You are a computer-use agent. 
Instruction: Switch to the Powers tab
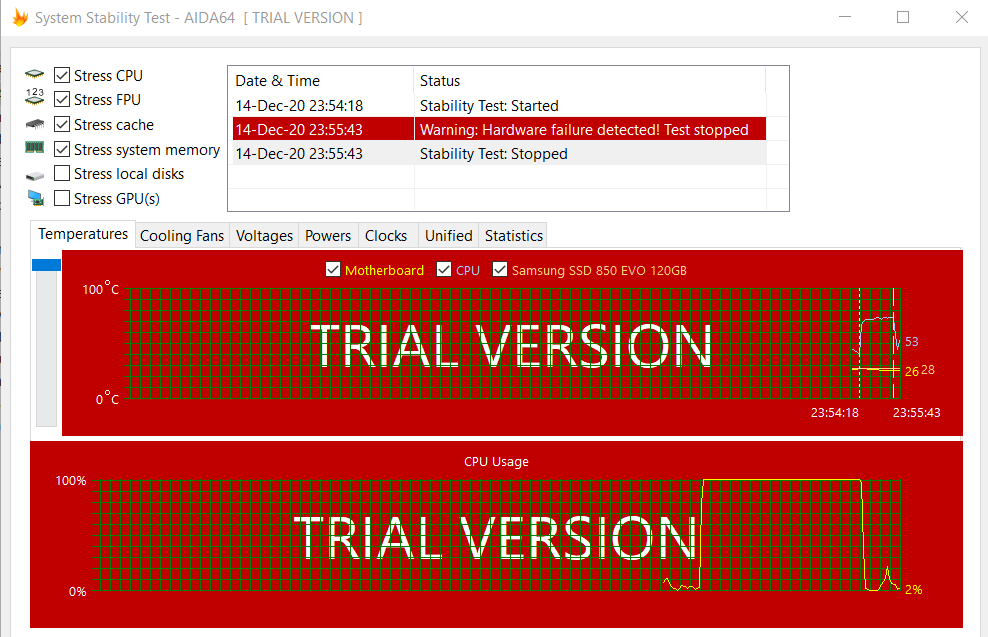coord(328,236)
